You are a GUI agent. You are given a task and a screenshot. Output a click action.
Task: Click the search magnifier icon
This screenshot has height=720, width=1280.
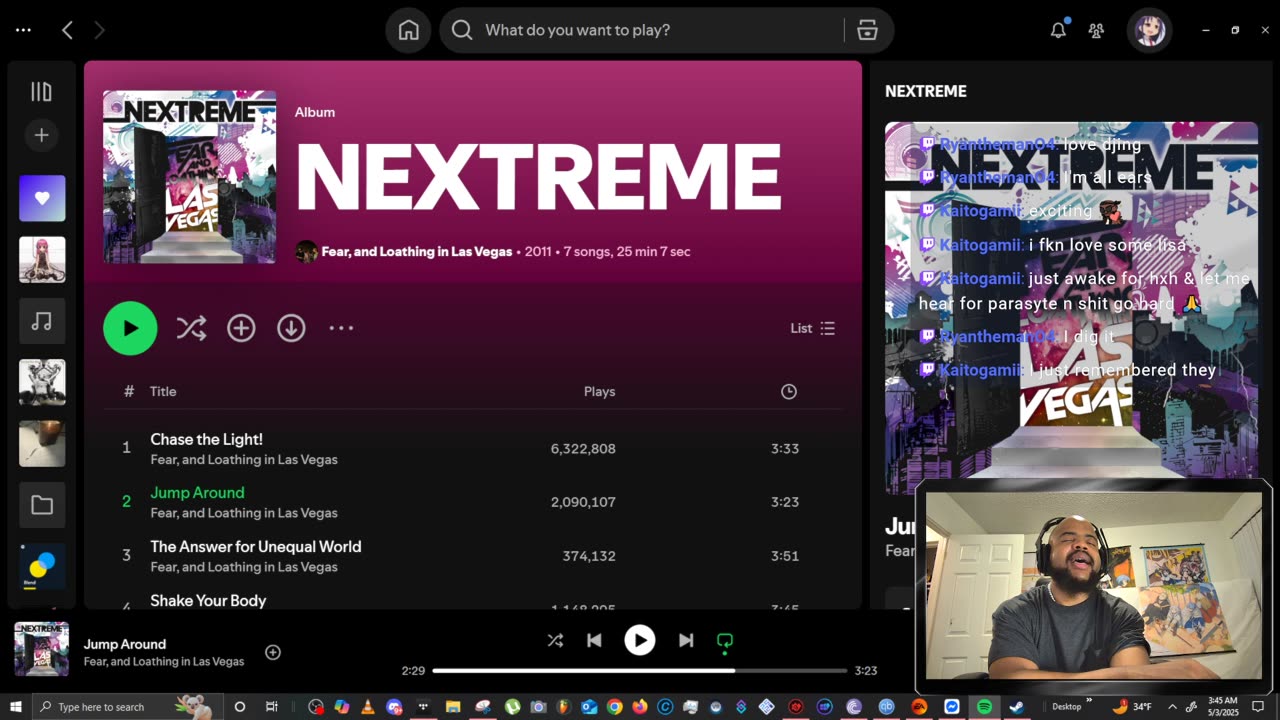point(462,30)
